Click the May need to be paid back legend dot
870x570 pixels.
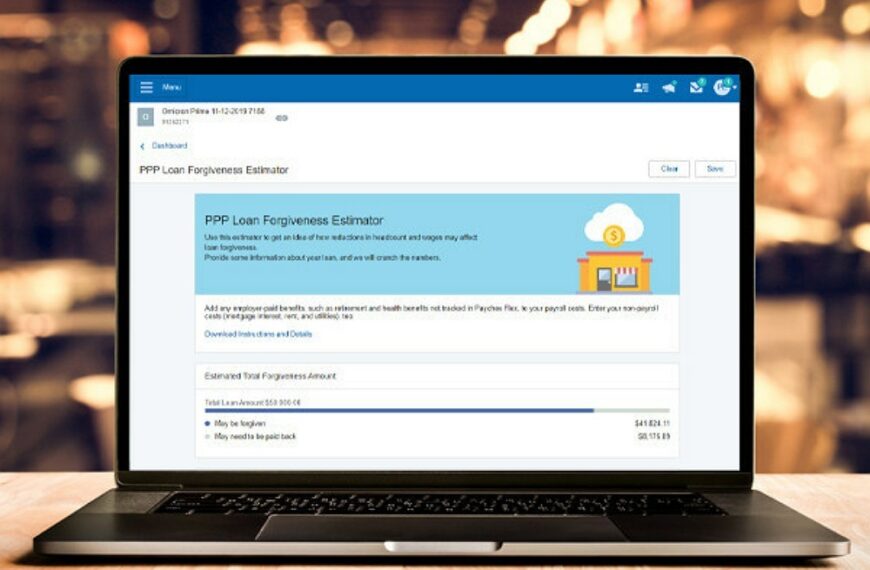[x=208, y=437]
